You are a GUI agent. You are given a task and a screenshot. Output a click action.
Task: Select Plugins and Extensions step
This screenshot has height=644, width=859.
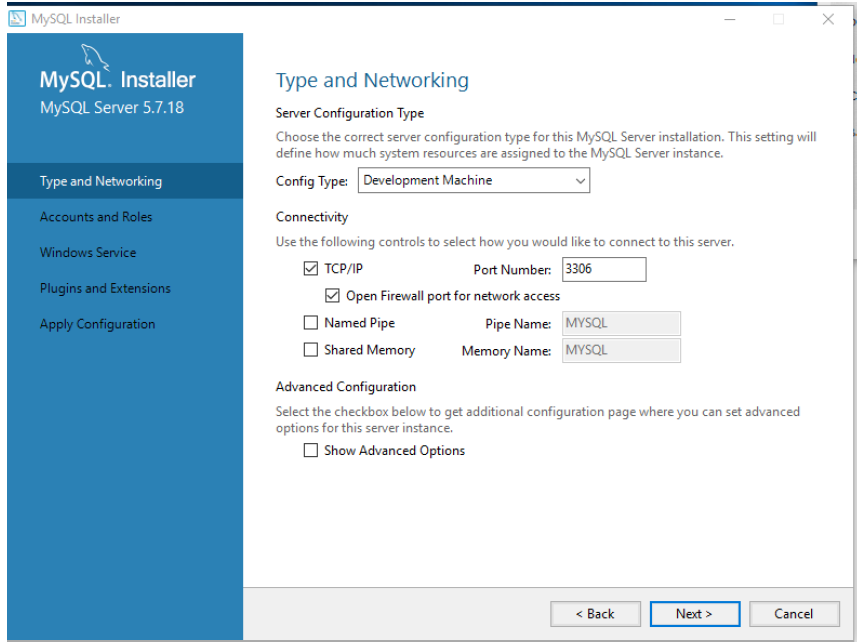[x=105, y=289]
